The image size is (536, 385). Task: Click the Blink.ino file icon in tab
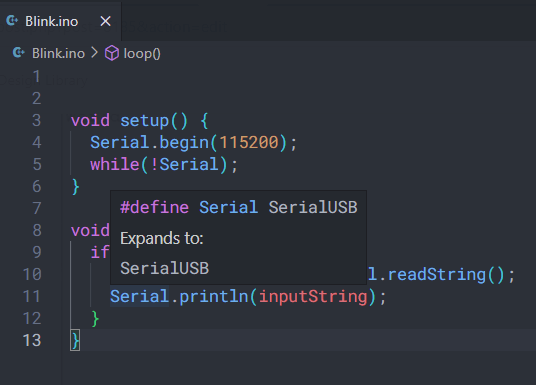click(12, 21)
